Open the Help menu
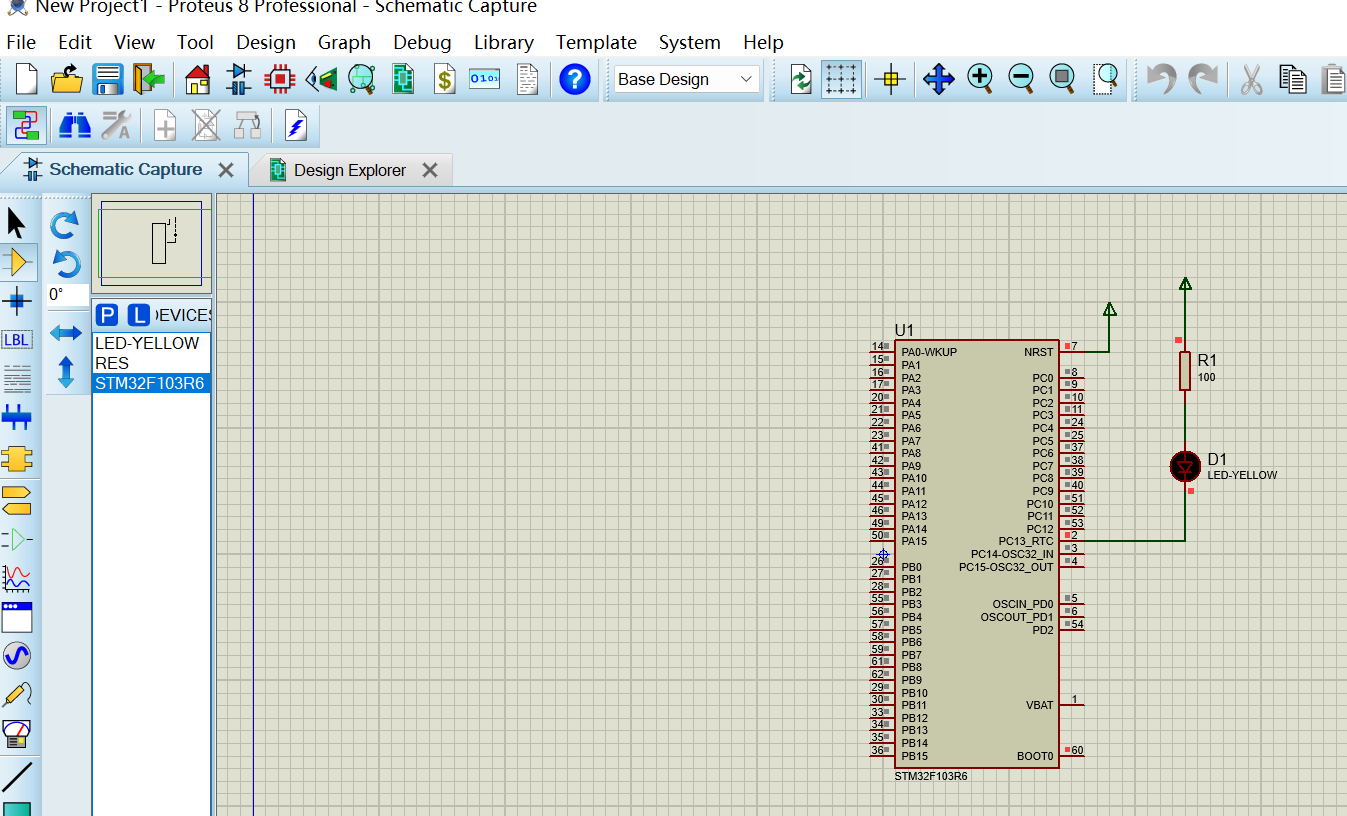The image size is (1347, 816). point(763,42)
